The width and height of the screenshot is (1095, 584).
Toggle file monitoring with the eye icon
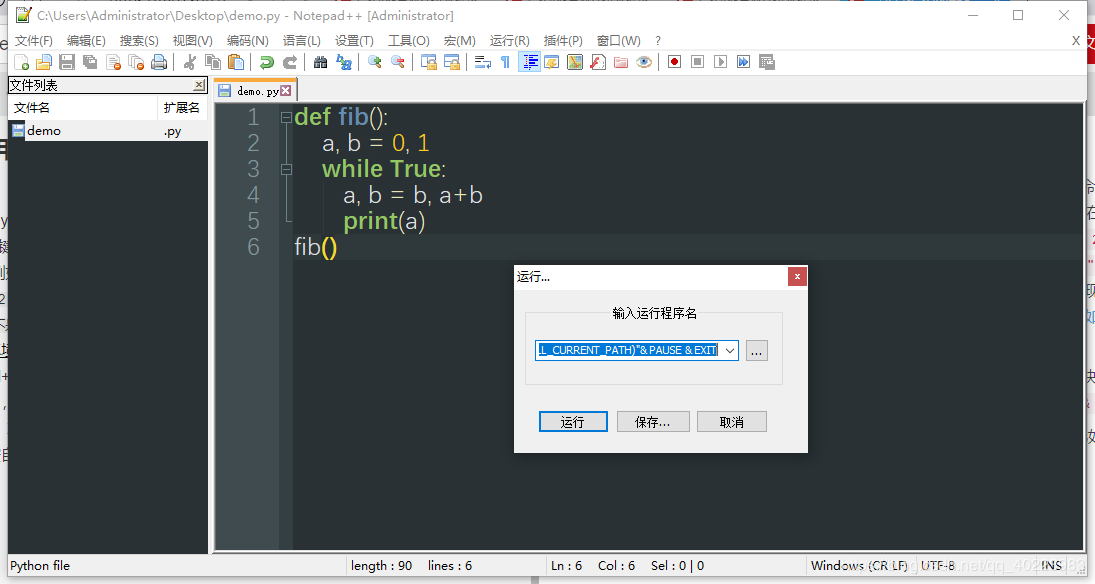pos(644,62)
